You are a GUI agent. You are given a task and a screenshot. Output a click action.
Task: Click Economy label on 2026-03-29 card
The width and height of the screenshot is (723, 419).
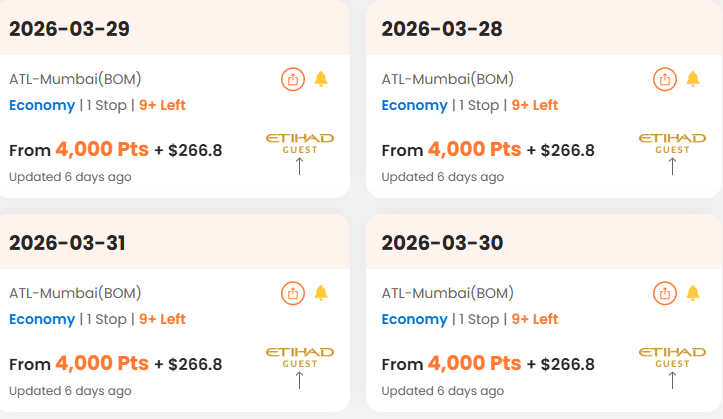tap(42, 105)
